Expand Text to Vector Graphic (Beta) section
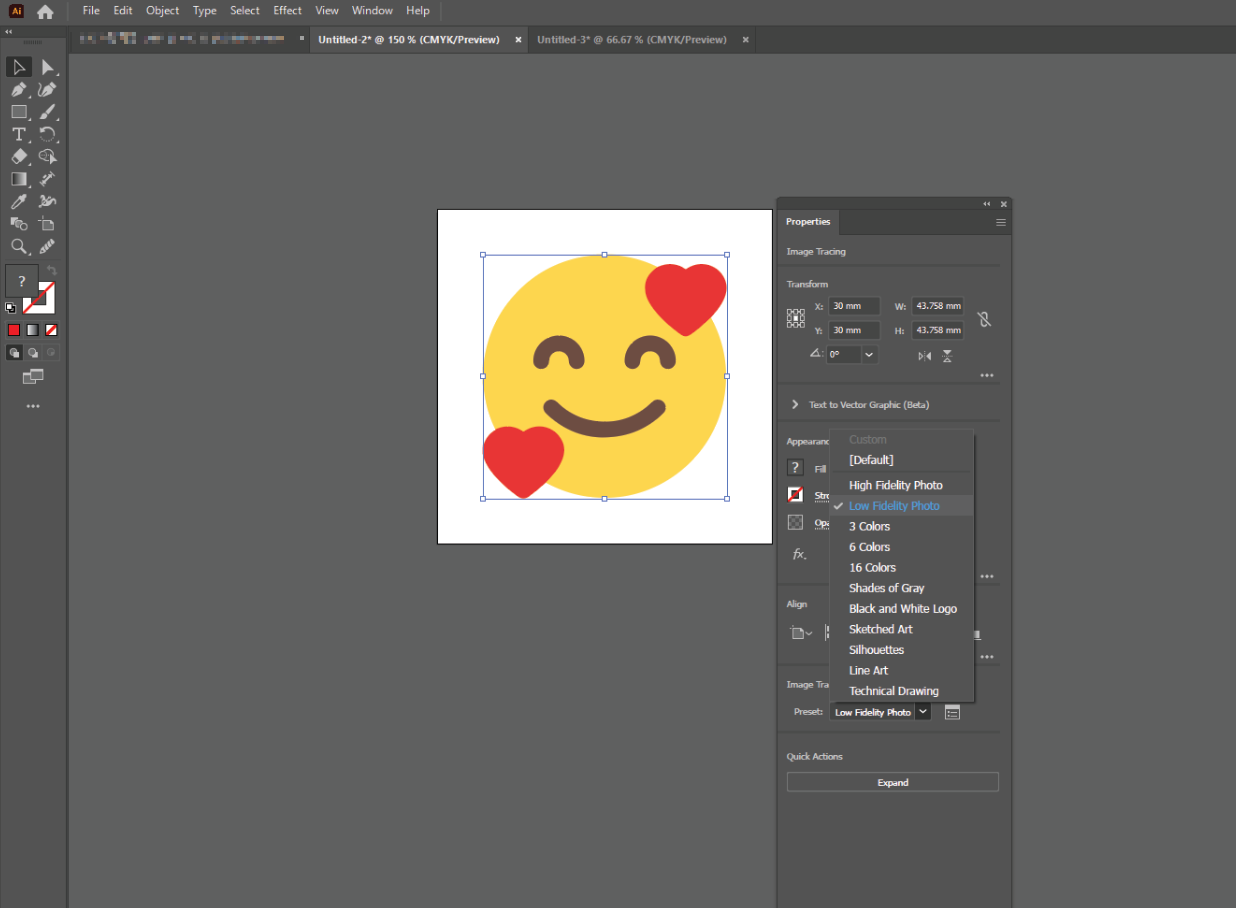Viewport: 1236px width, 908px height. point(795,405)
